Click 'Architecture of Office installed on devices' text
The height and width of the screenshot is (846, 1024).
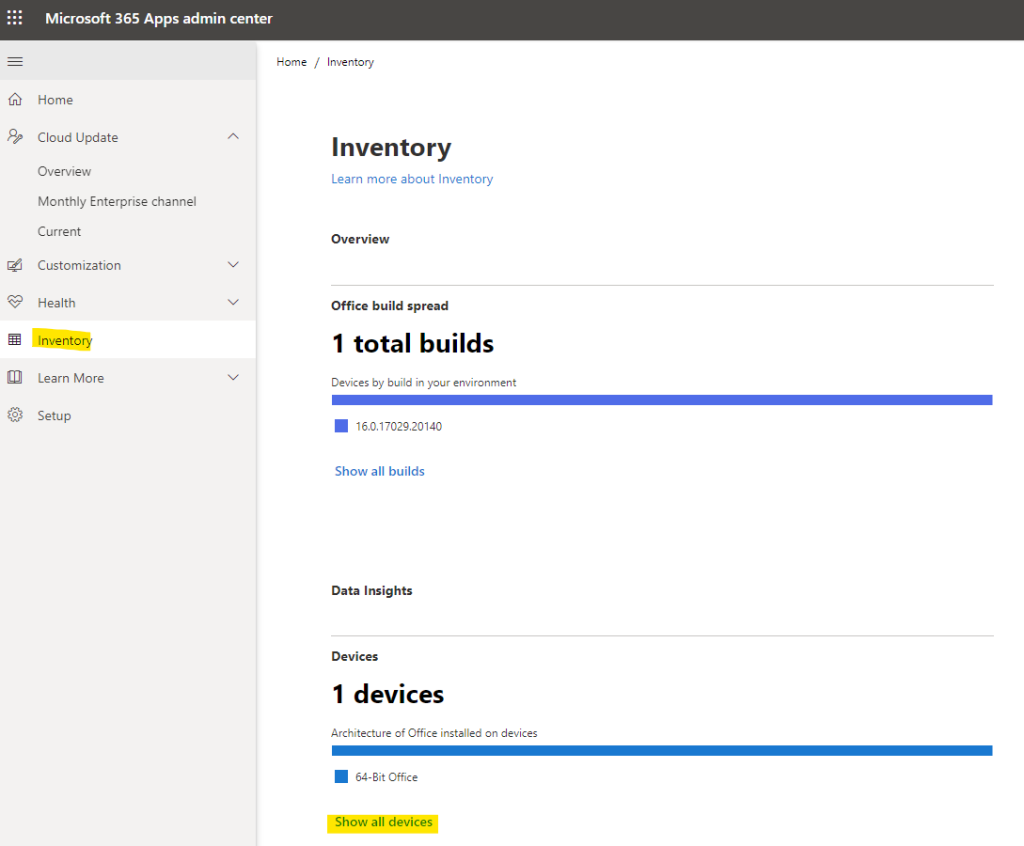point(434,733)
